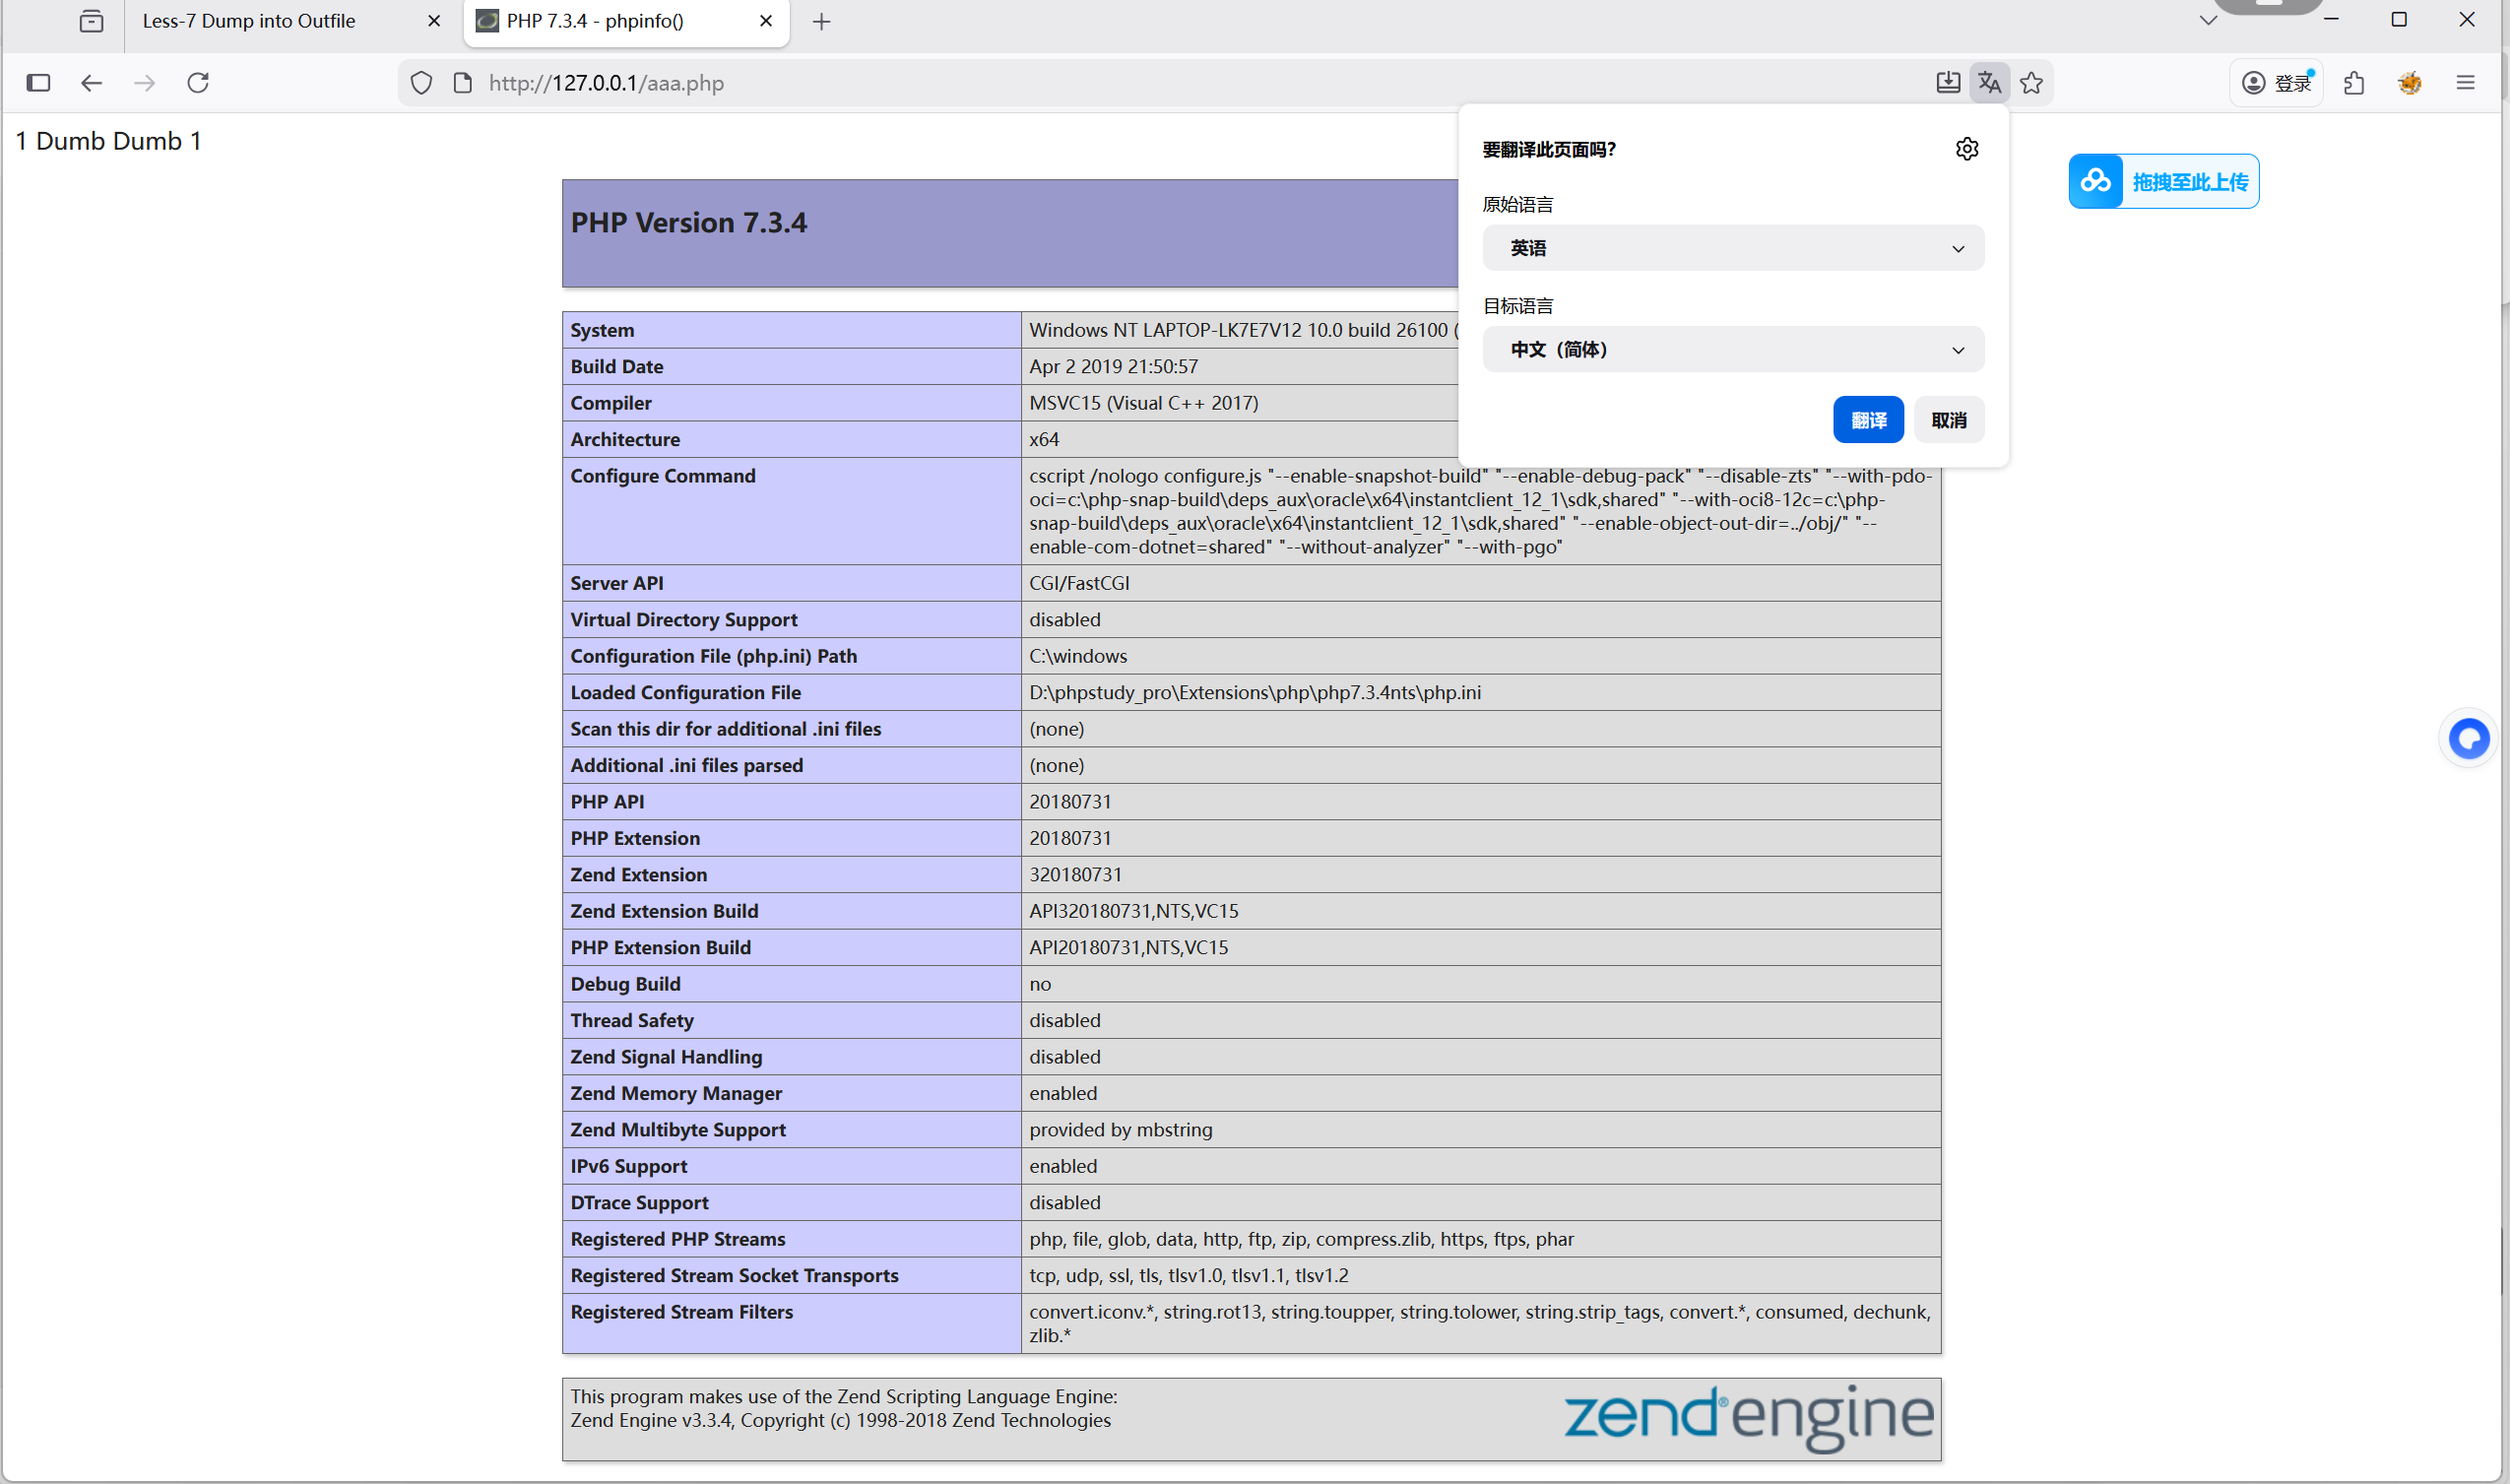Open the extensions puzzle icon
This screenshot has height=1484, width=2510.
pos(2354,83)
